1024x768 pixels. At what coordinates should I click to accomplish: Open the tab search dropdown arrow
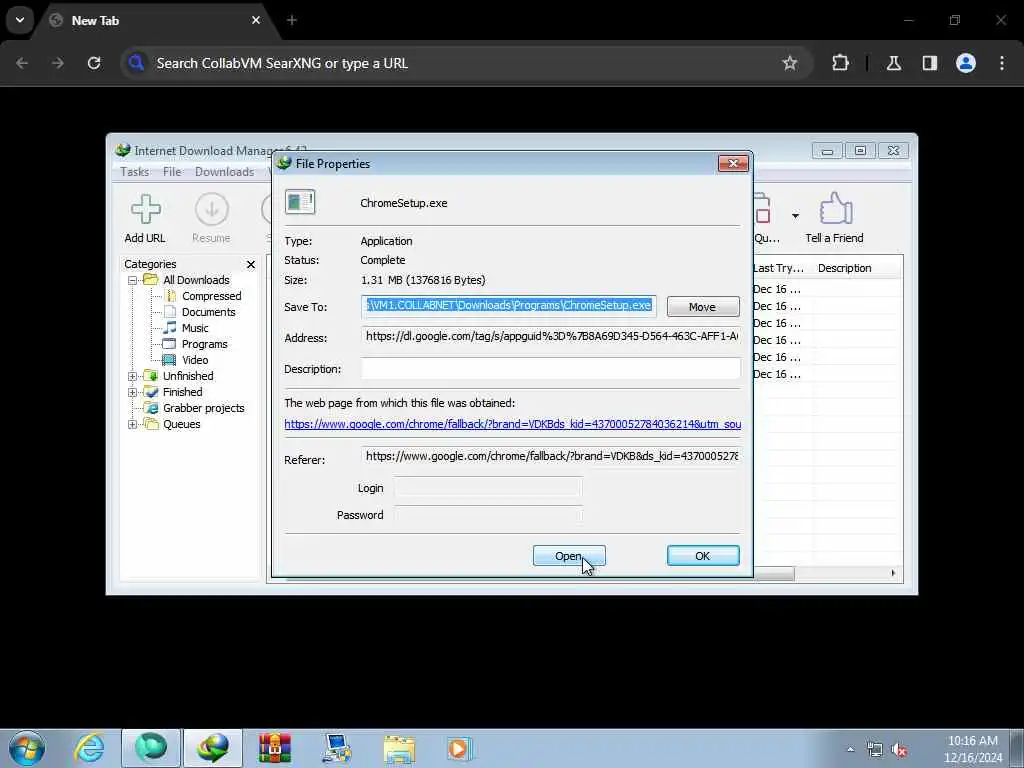click(x=20, y=20)
